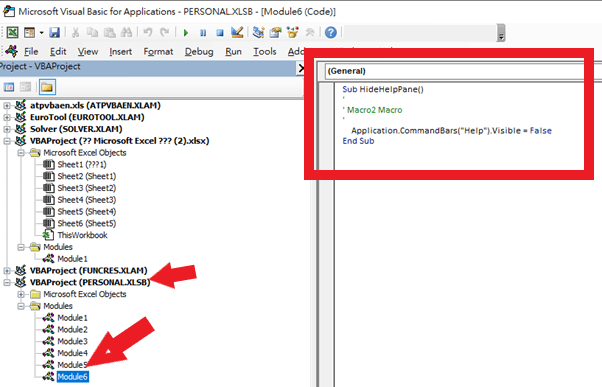
Task: Open the Insert menu
Action: 121,51
